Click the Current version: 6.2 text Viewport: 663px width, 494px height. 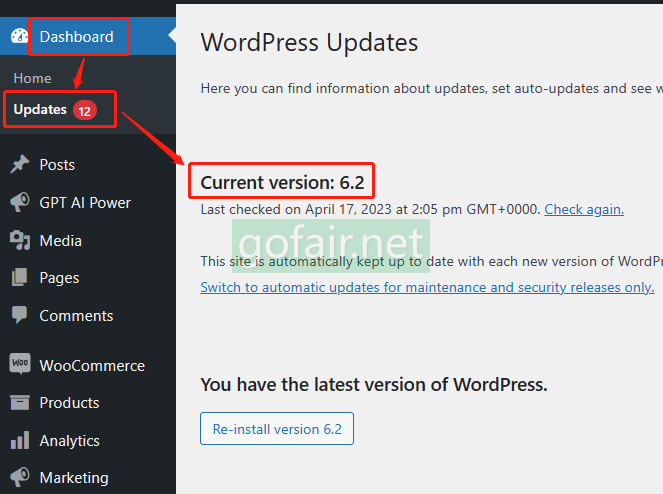(x=282, y=183)
